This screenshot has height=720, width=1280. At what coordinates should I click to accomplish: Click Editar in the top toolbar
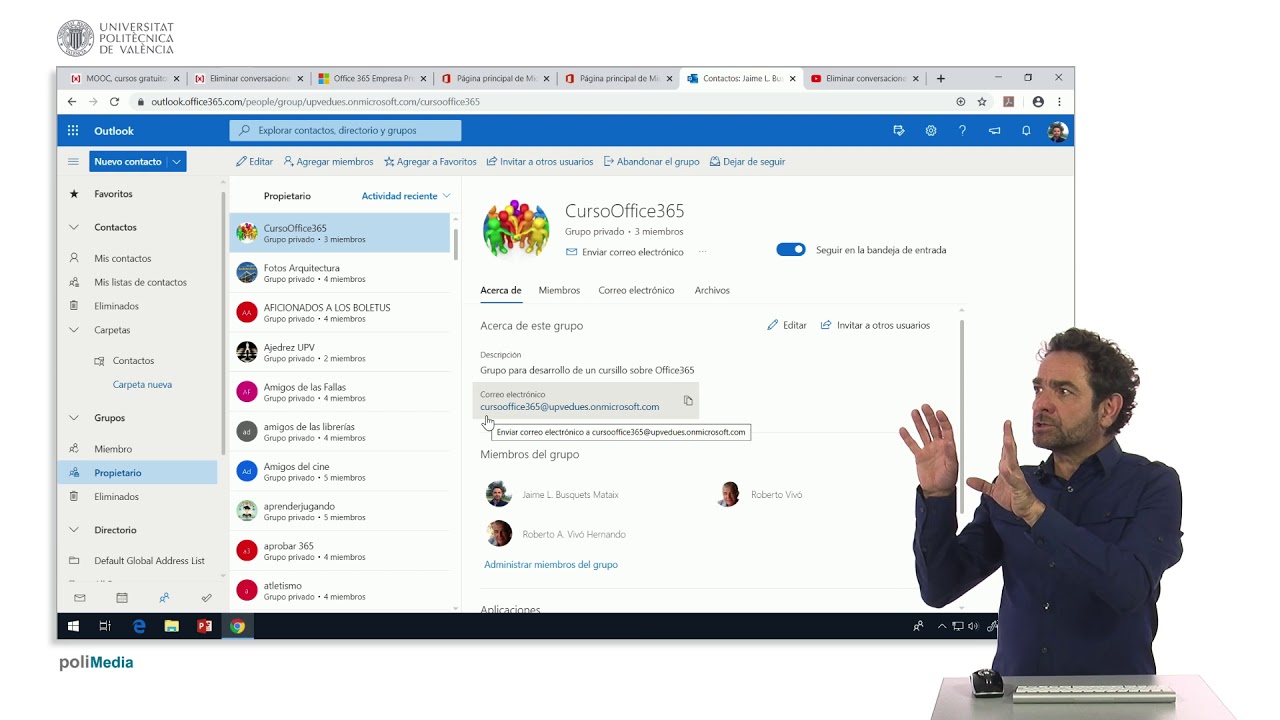coord(254,161)
